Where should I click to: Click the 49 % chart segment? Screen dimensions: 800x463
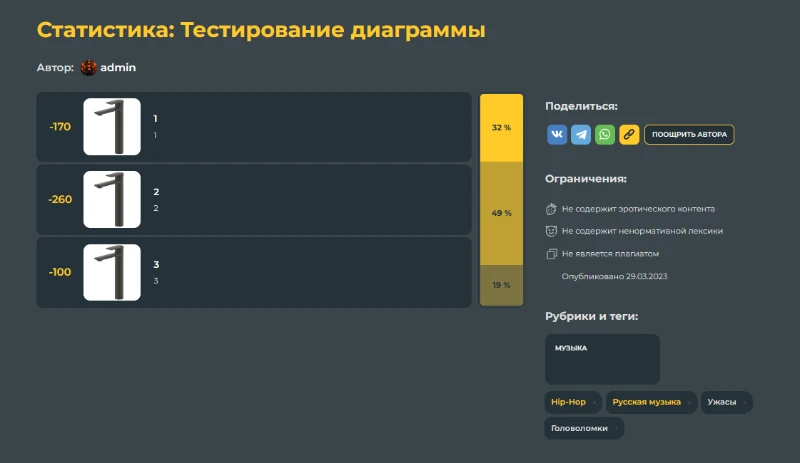(501, 213)
